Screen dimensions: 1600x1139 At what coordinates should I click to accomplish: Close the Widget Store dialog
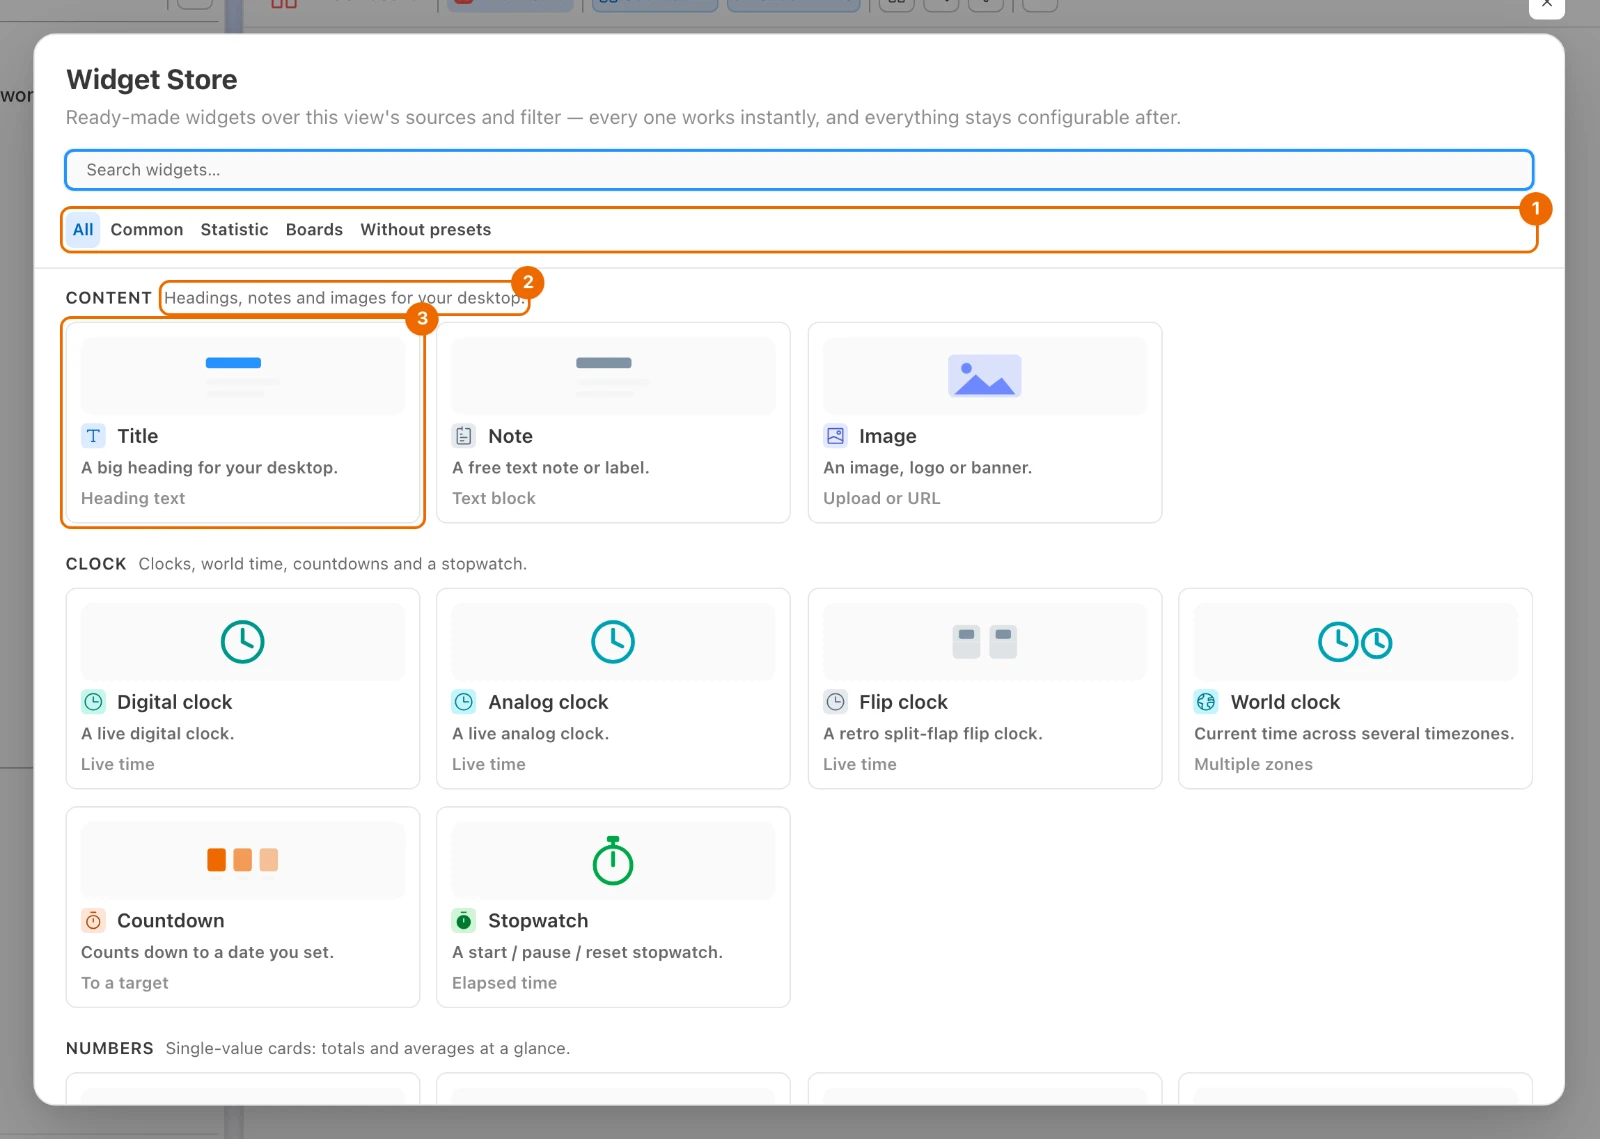point(1546,5)
